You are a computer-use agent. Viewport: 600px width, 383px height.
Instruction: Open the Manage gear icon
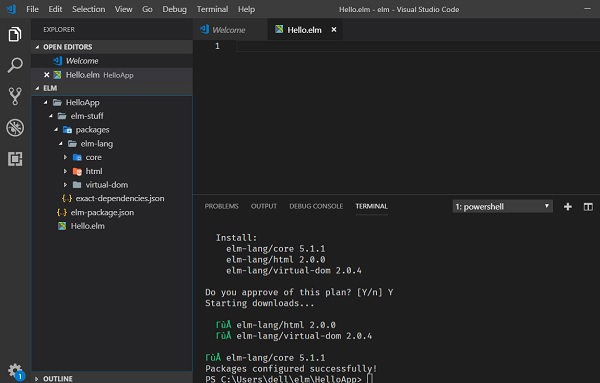point(15,371)
